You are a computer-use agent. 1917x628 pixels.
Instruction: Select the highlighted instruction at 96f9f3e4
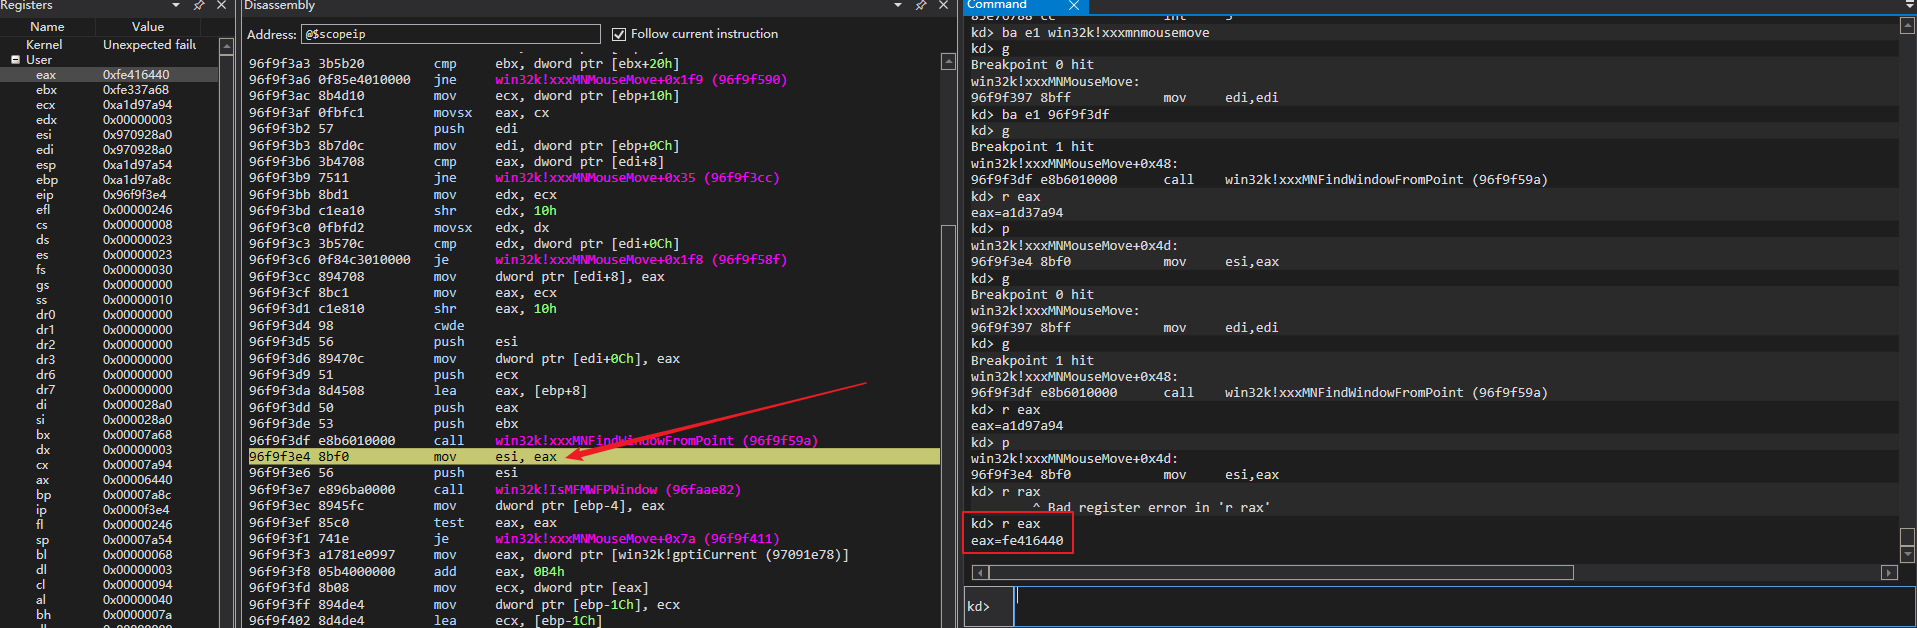(594, 457)
